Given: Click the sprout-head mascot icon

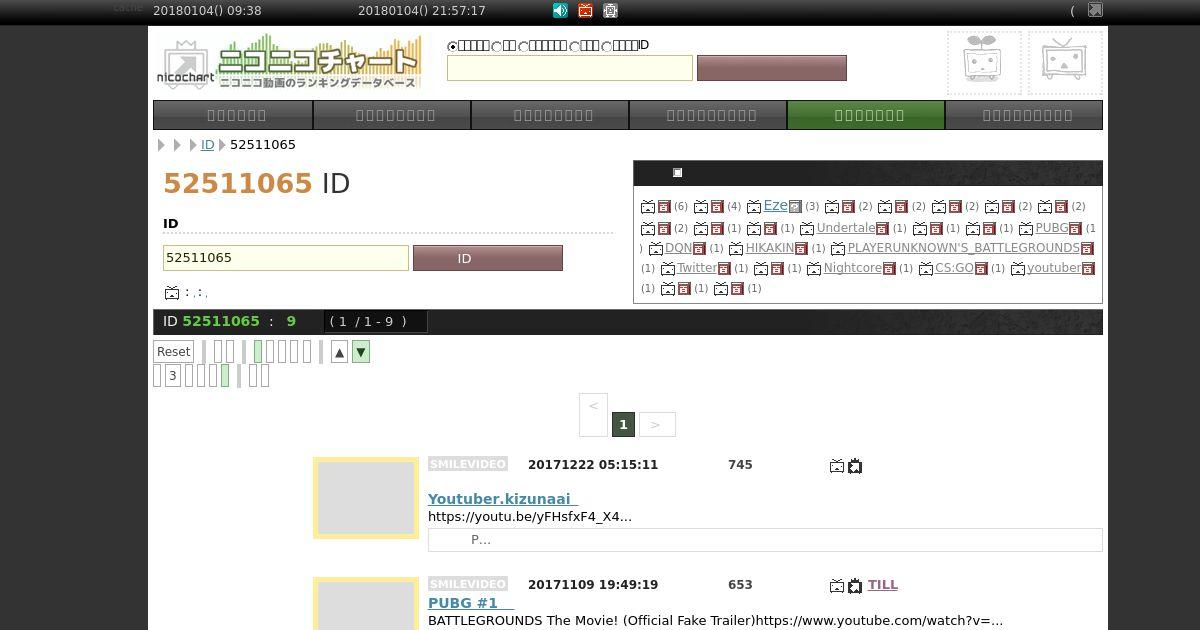Looking at the screenshot, I should [x=984, y=62].
